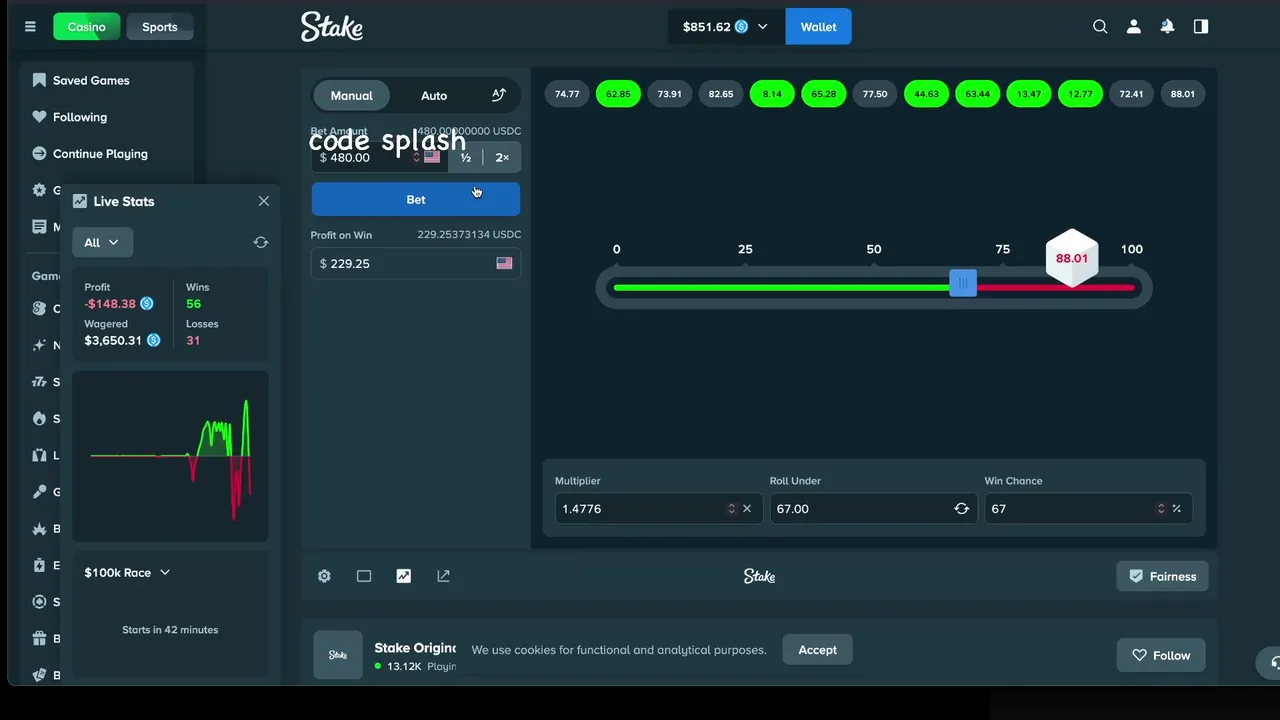Toggle theatre mode rectangle icon

[364, 576]
